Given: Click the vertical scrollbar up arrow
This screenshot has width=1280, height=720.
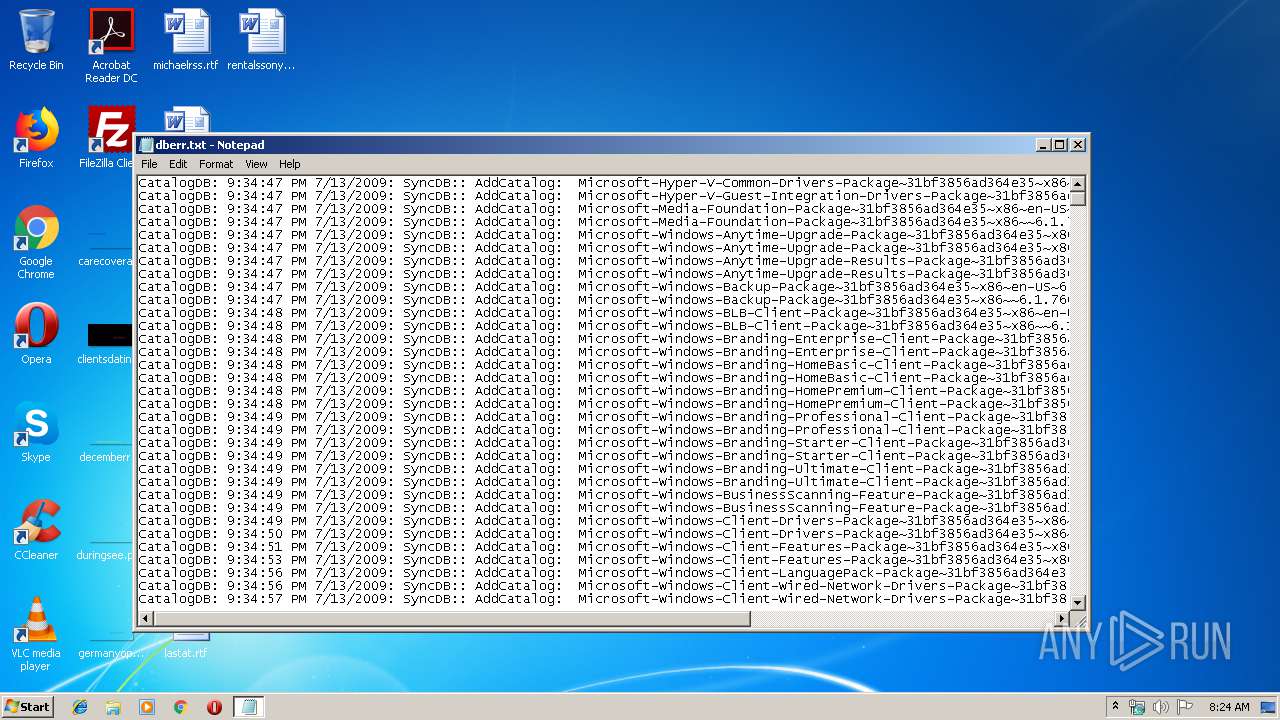Looking at the screenshot, I should 1077,184.
